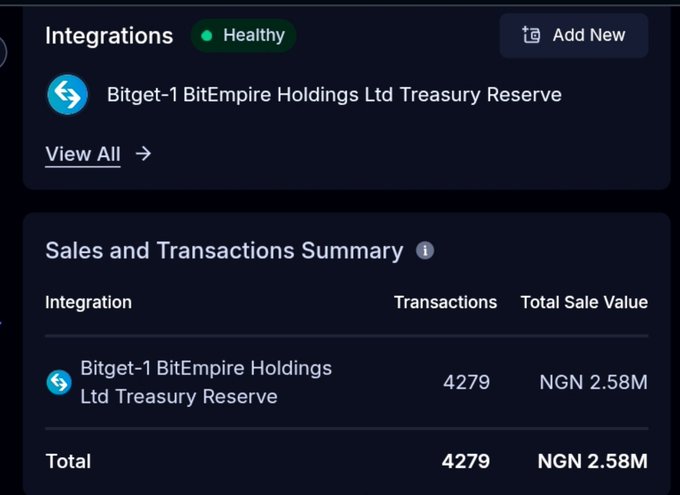
Task: Click the Integration column header
Action: (88, 302)
